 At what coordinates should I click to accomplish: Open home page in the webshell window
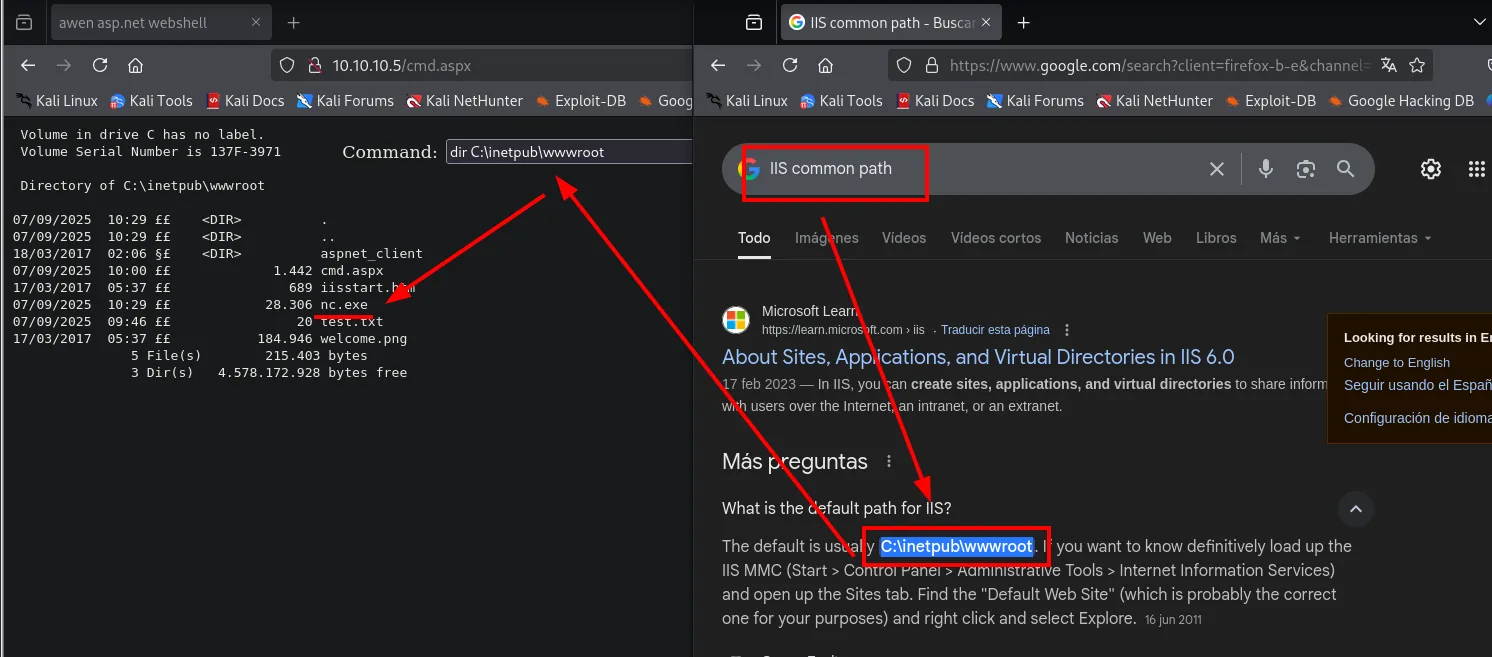(136, 65)
